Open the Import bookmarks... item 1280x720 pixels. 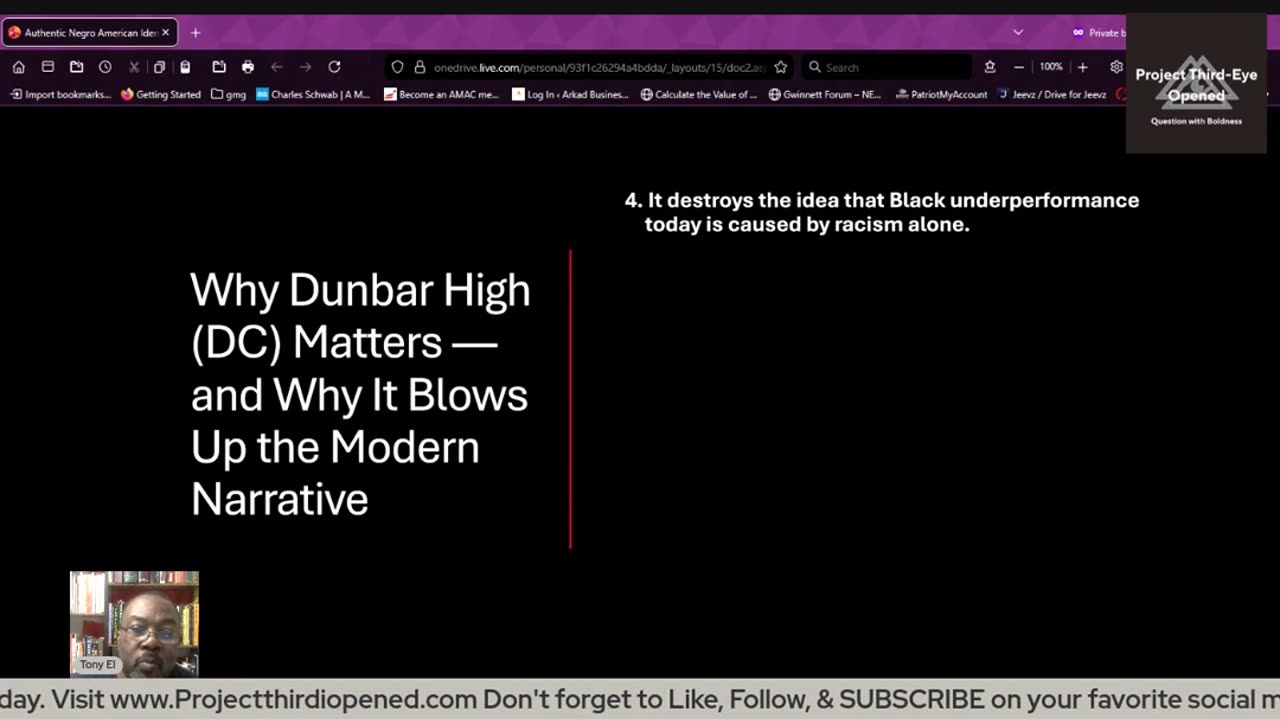click(61, 94)
